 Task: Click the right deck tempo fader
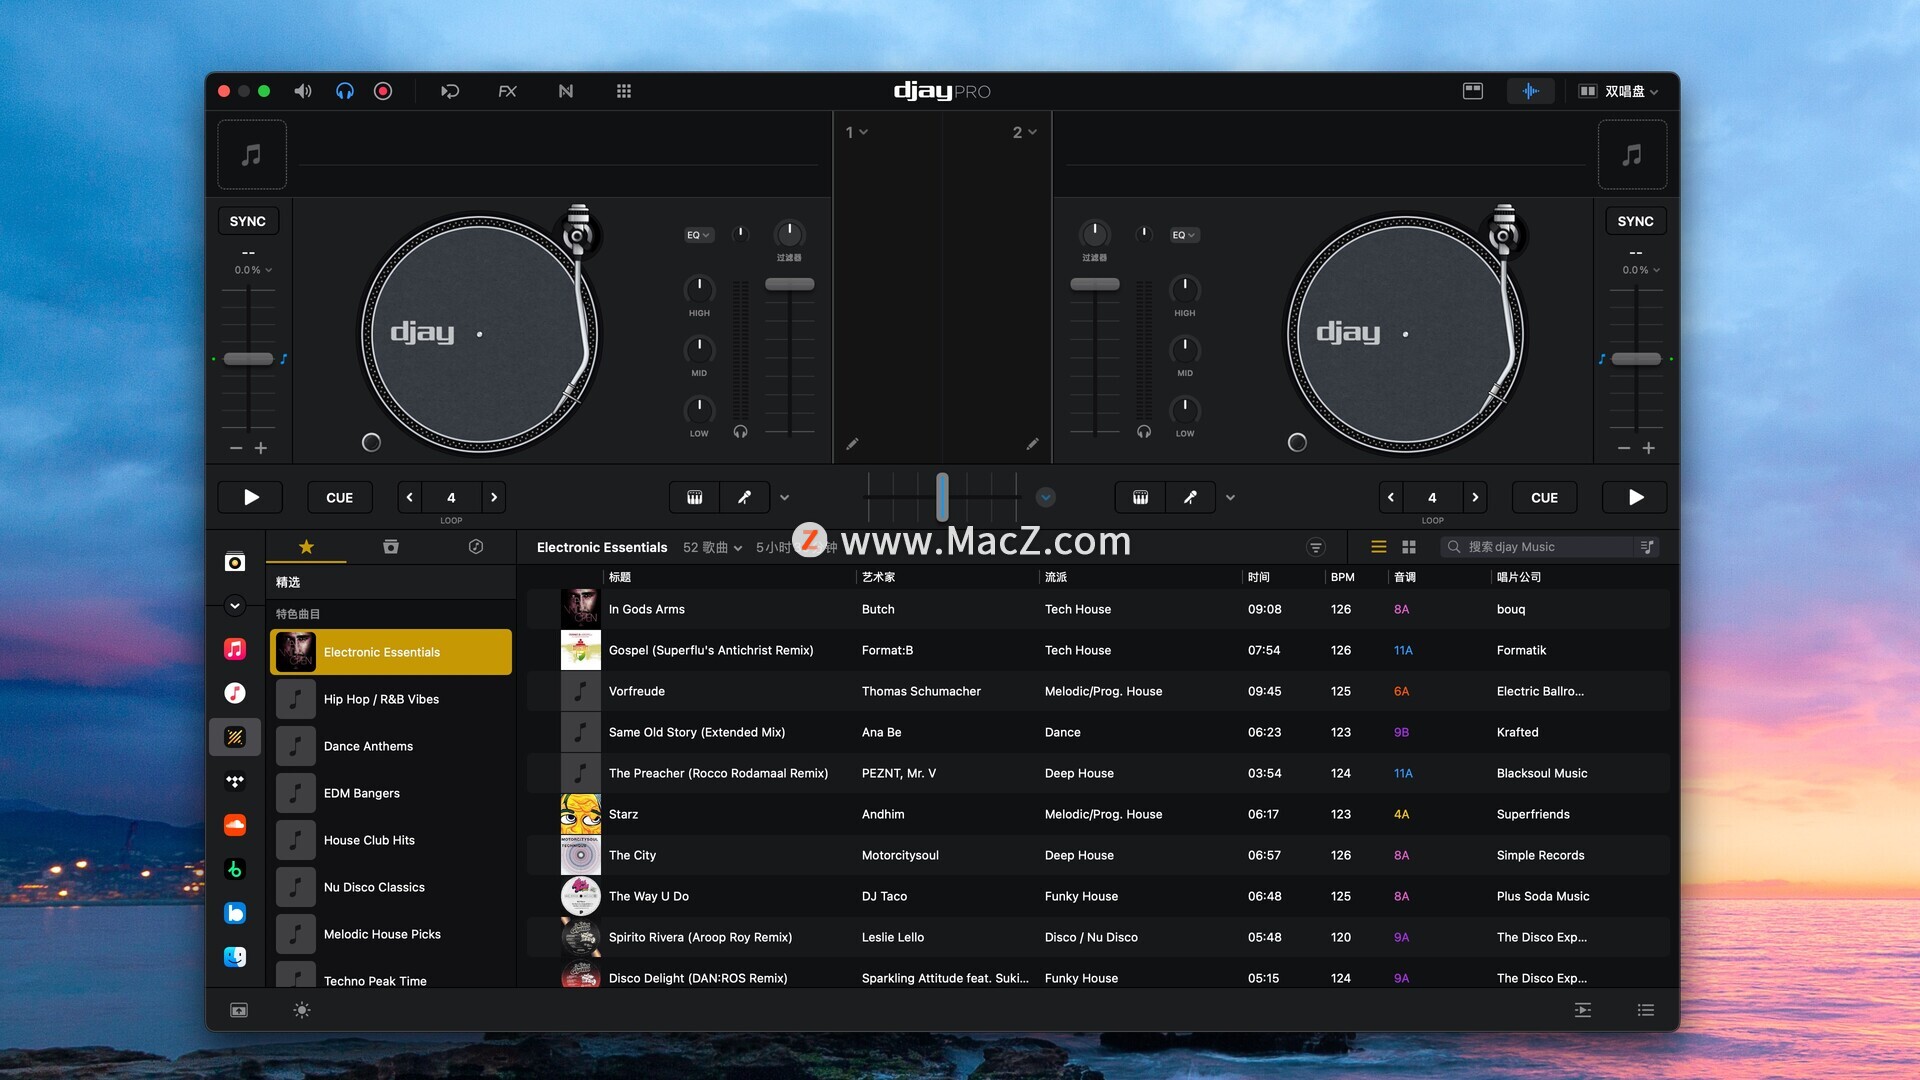point(1636,359)
